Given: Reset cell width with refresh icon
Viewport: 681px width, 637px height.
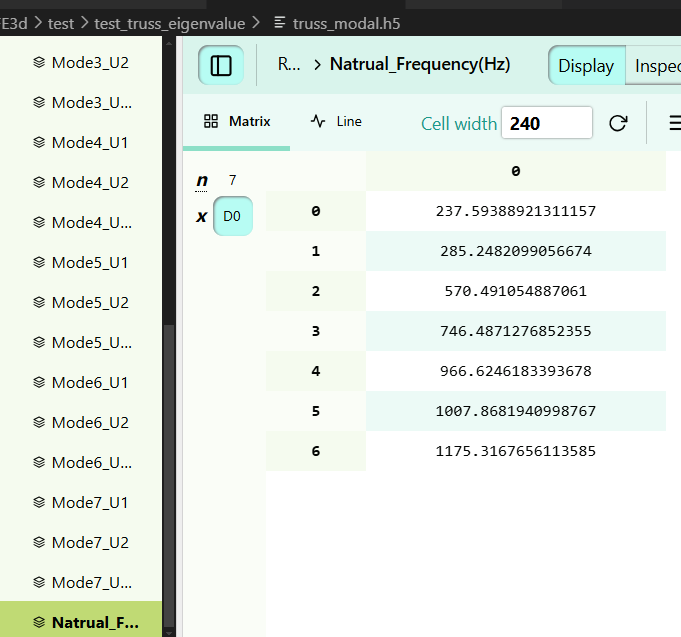Looking at the screenshot, I should [618, 123].
